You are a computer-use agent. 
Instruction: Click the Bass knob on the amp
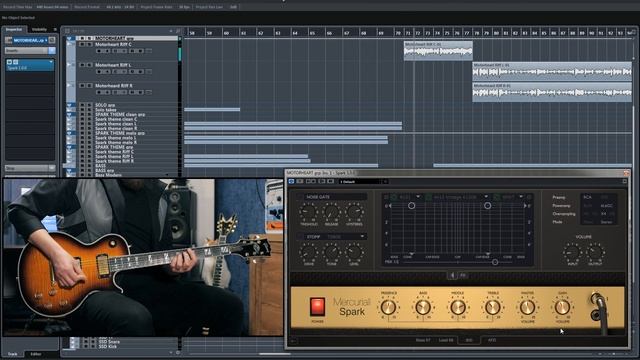pos(423,307)
